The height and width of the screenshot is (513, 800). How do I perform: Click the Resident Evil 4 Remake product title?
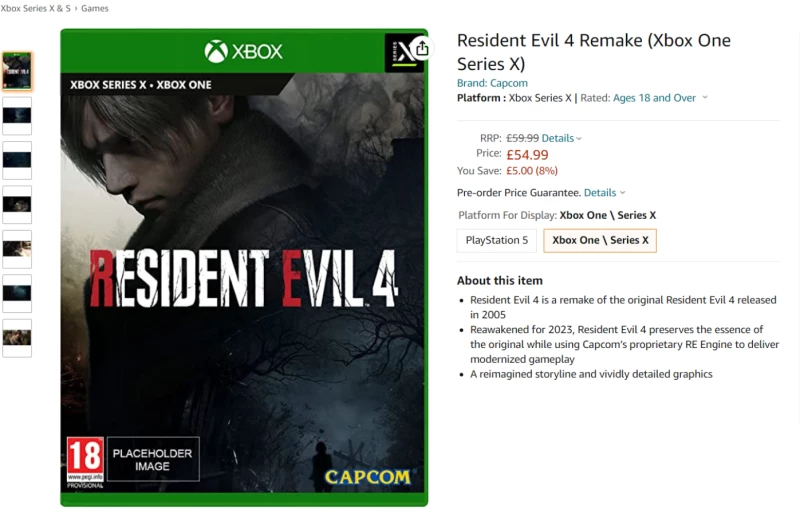pos(594,52)
